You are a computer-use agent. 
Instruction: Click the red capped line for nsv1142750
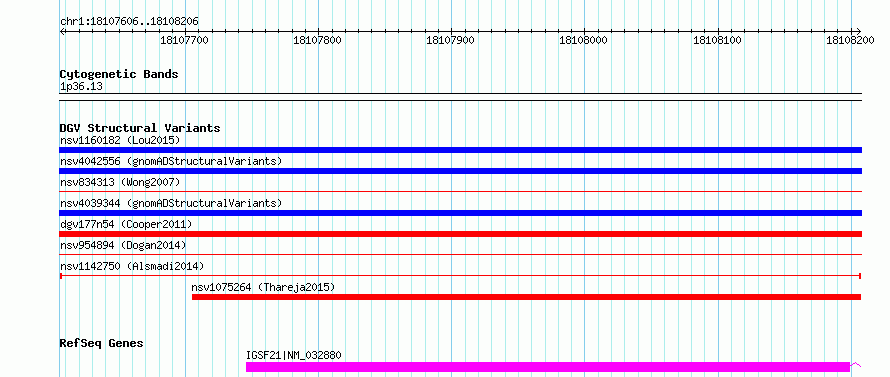pos(460,275)
